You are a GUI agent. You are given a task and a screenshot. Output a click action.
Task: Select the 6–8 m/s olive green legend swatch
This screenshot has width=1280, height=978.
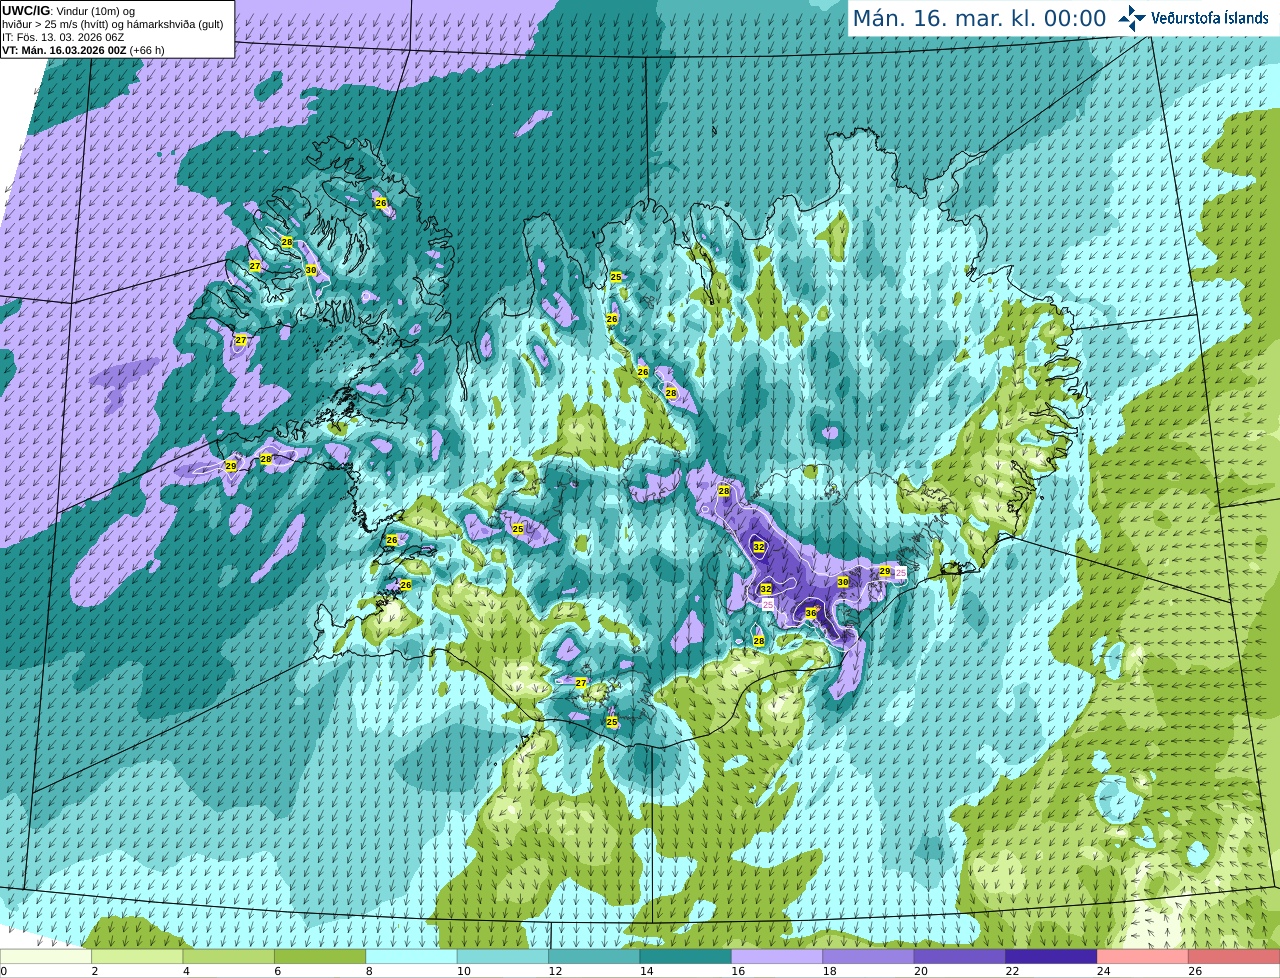point(320,957)
